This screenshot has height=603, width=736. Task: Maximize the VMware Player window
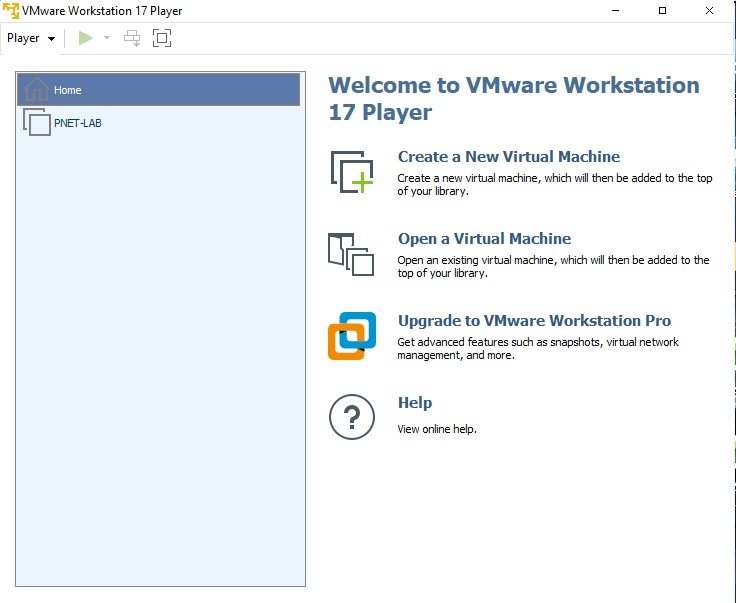(x=662, y=11)
